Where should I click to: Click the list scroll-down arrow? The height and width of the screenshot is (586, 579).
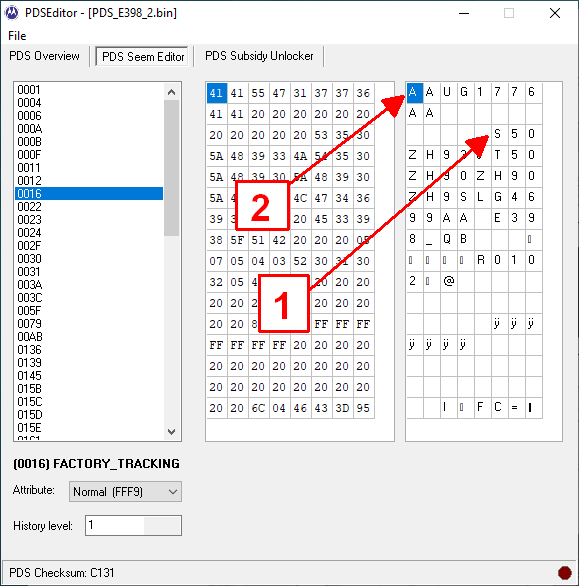point(172,432)
